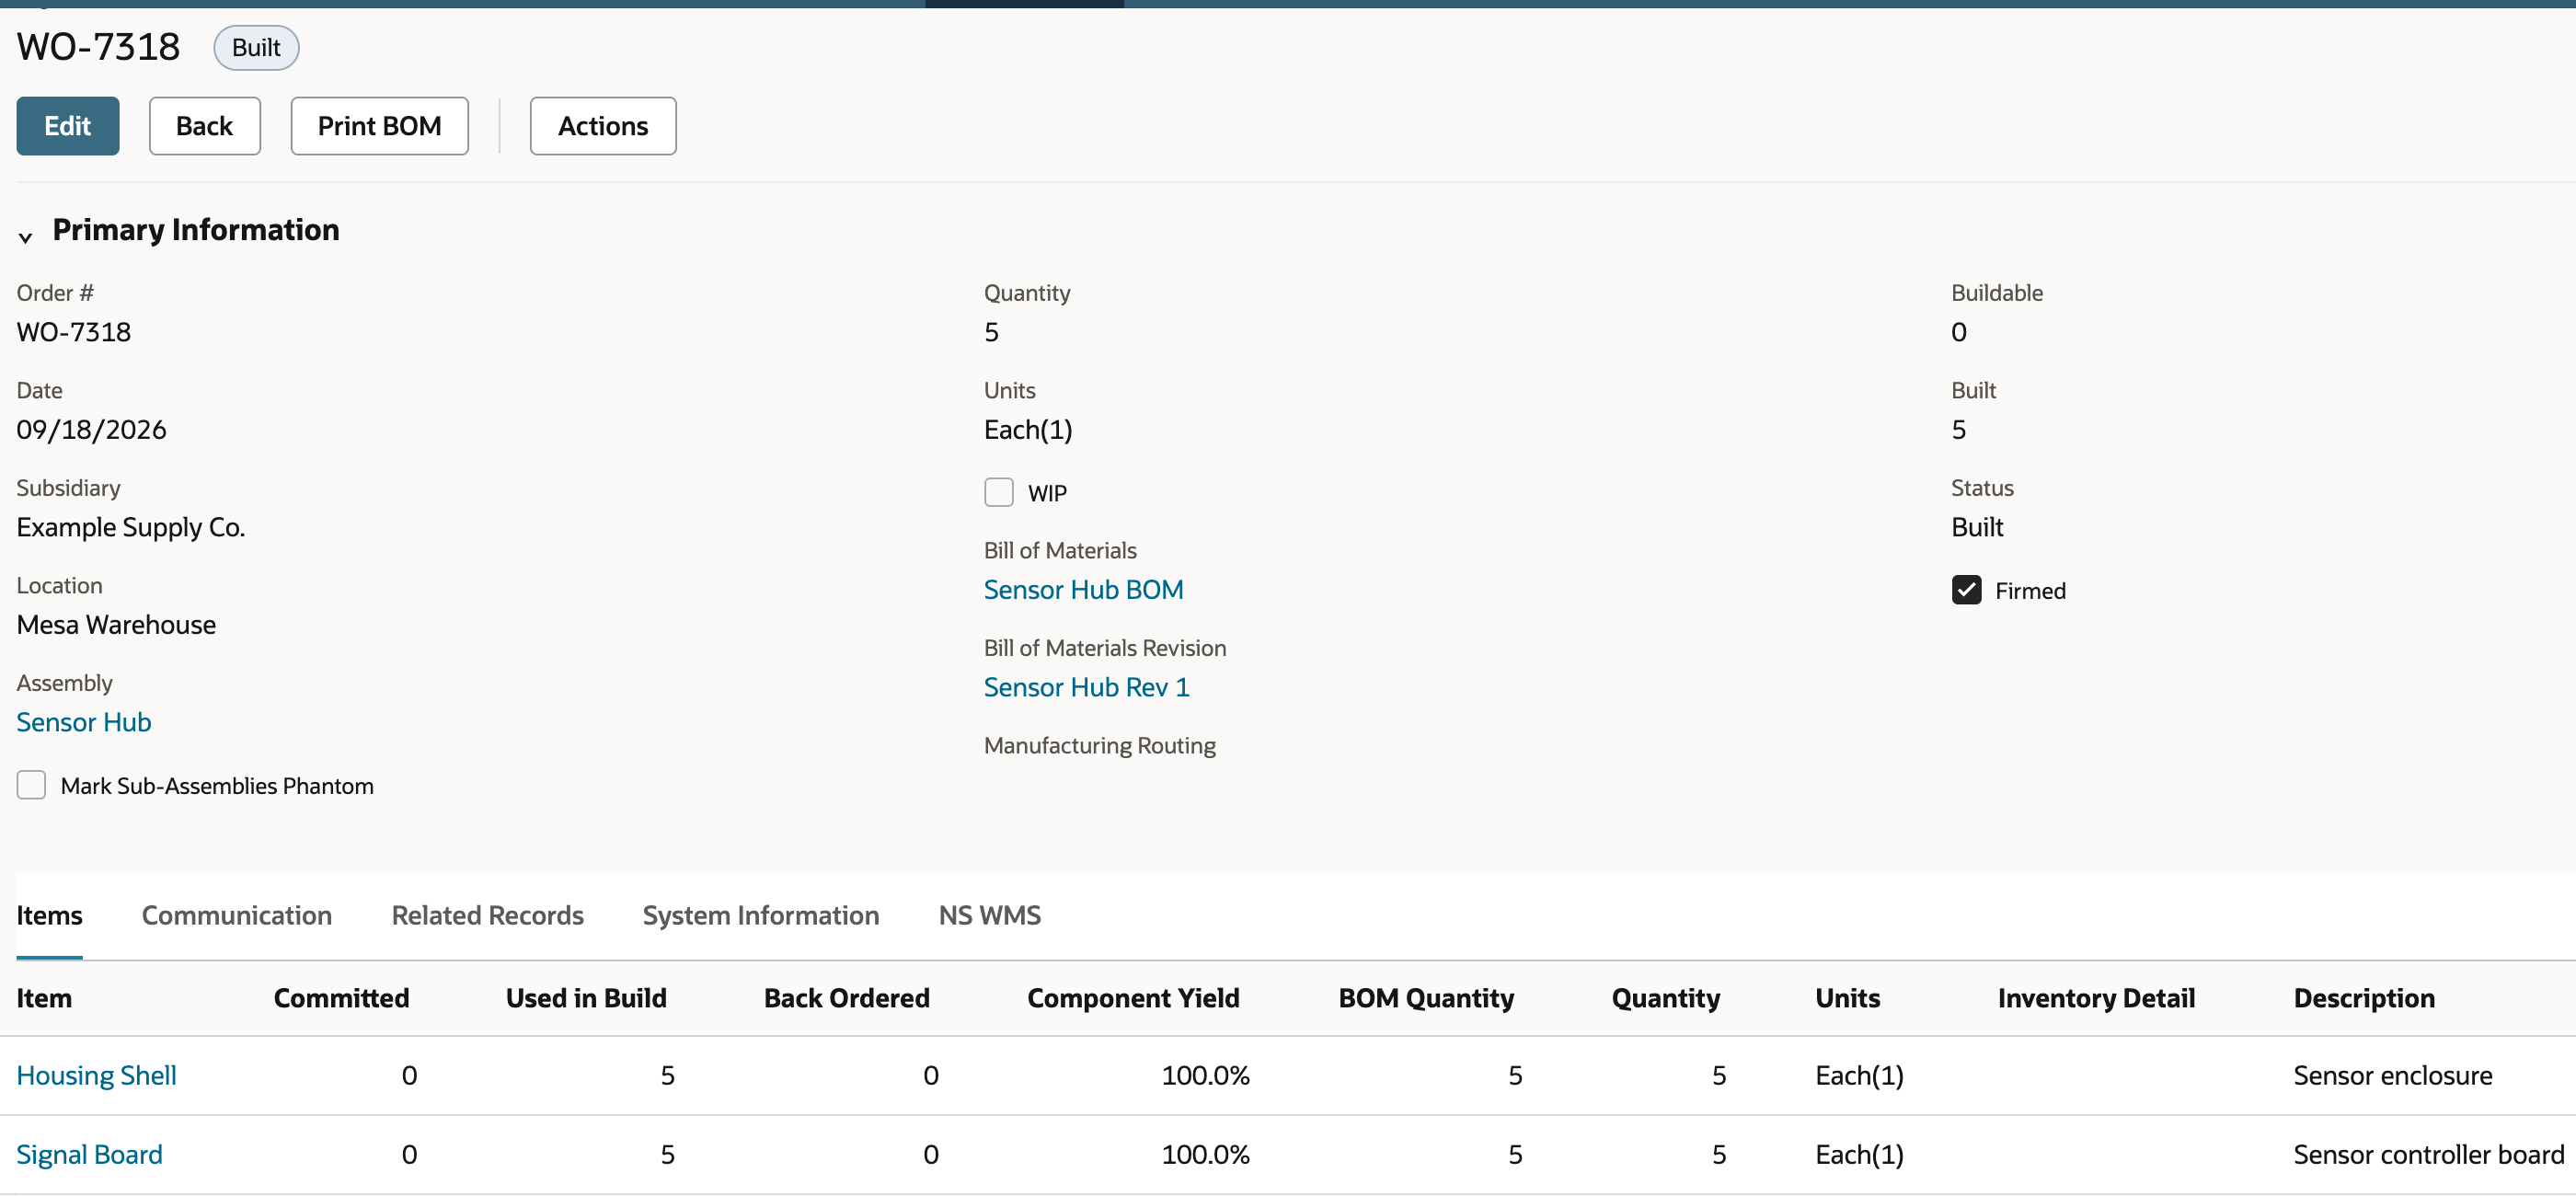Click the Built status badge

pos(256,48)
